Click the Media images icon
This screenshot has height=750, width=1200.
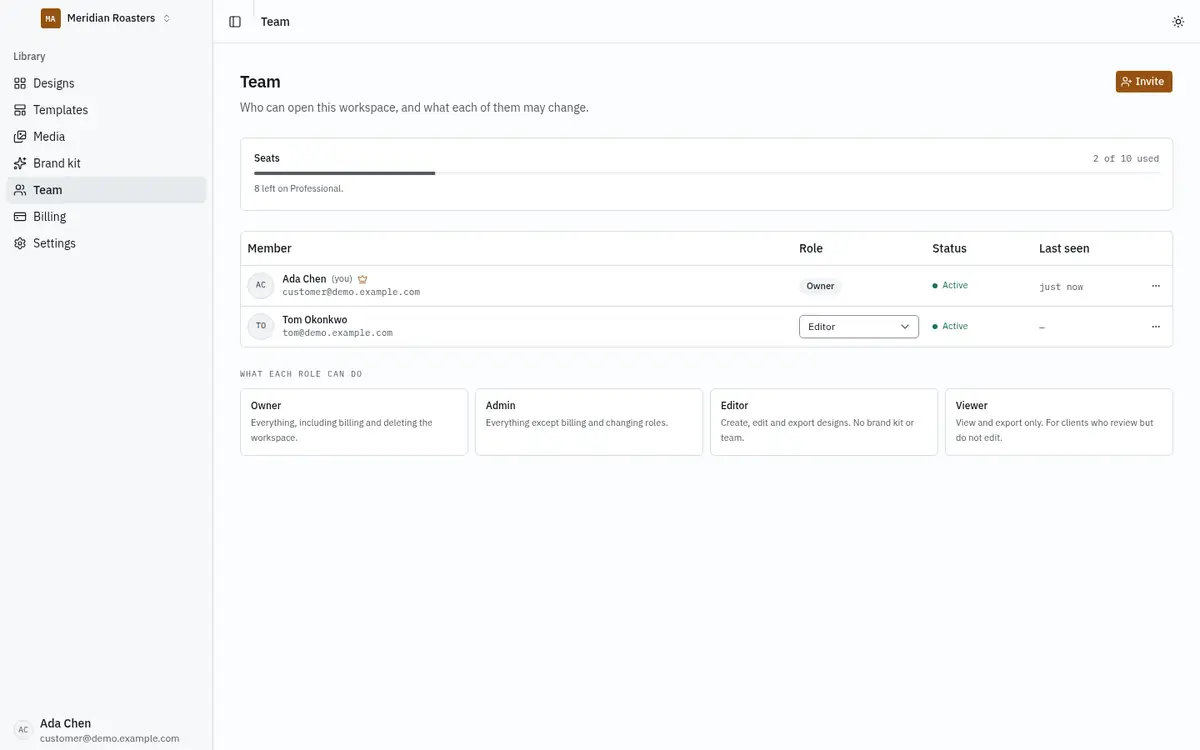pos(20,137)
